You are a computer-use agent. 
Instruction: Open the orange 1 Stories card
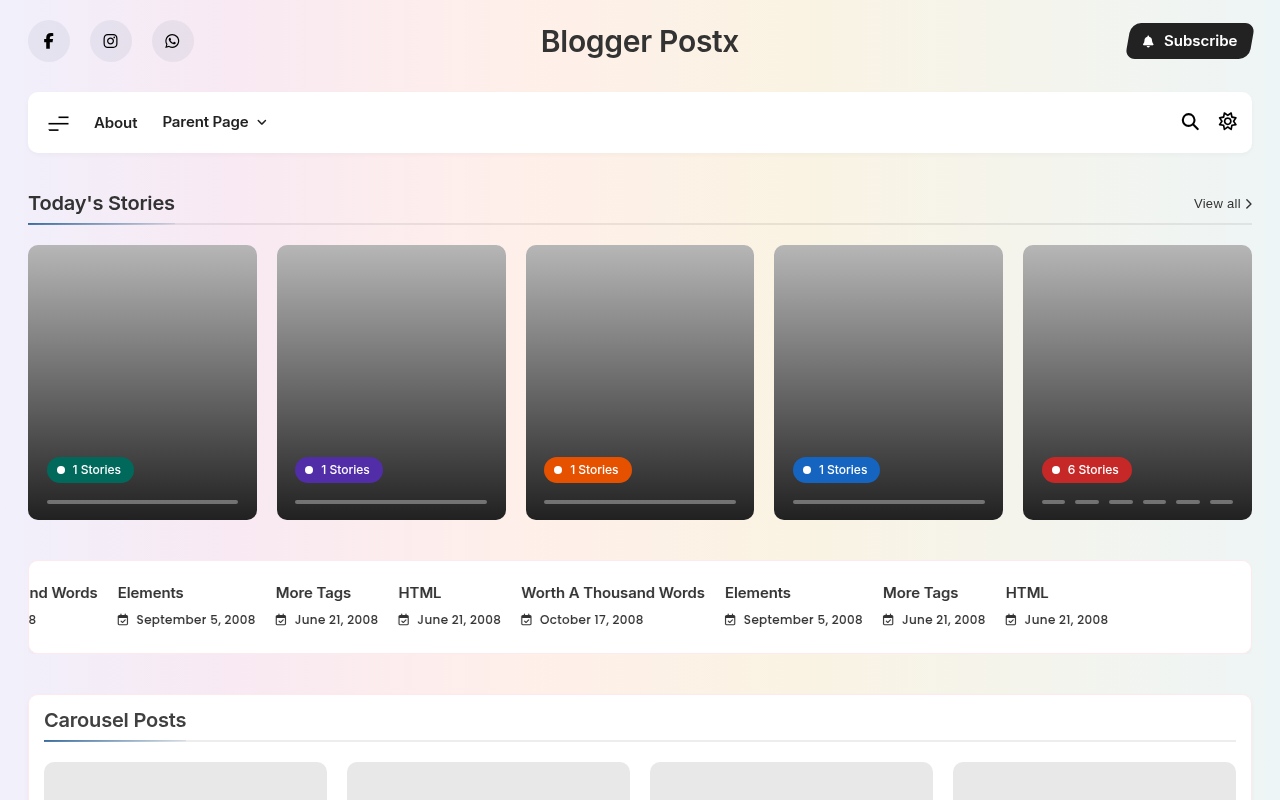640,382
